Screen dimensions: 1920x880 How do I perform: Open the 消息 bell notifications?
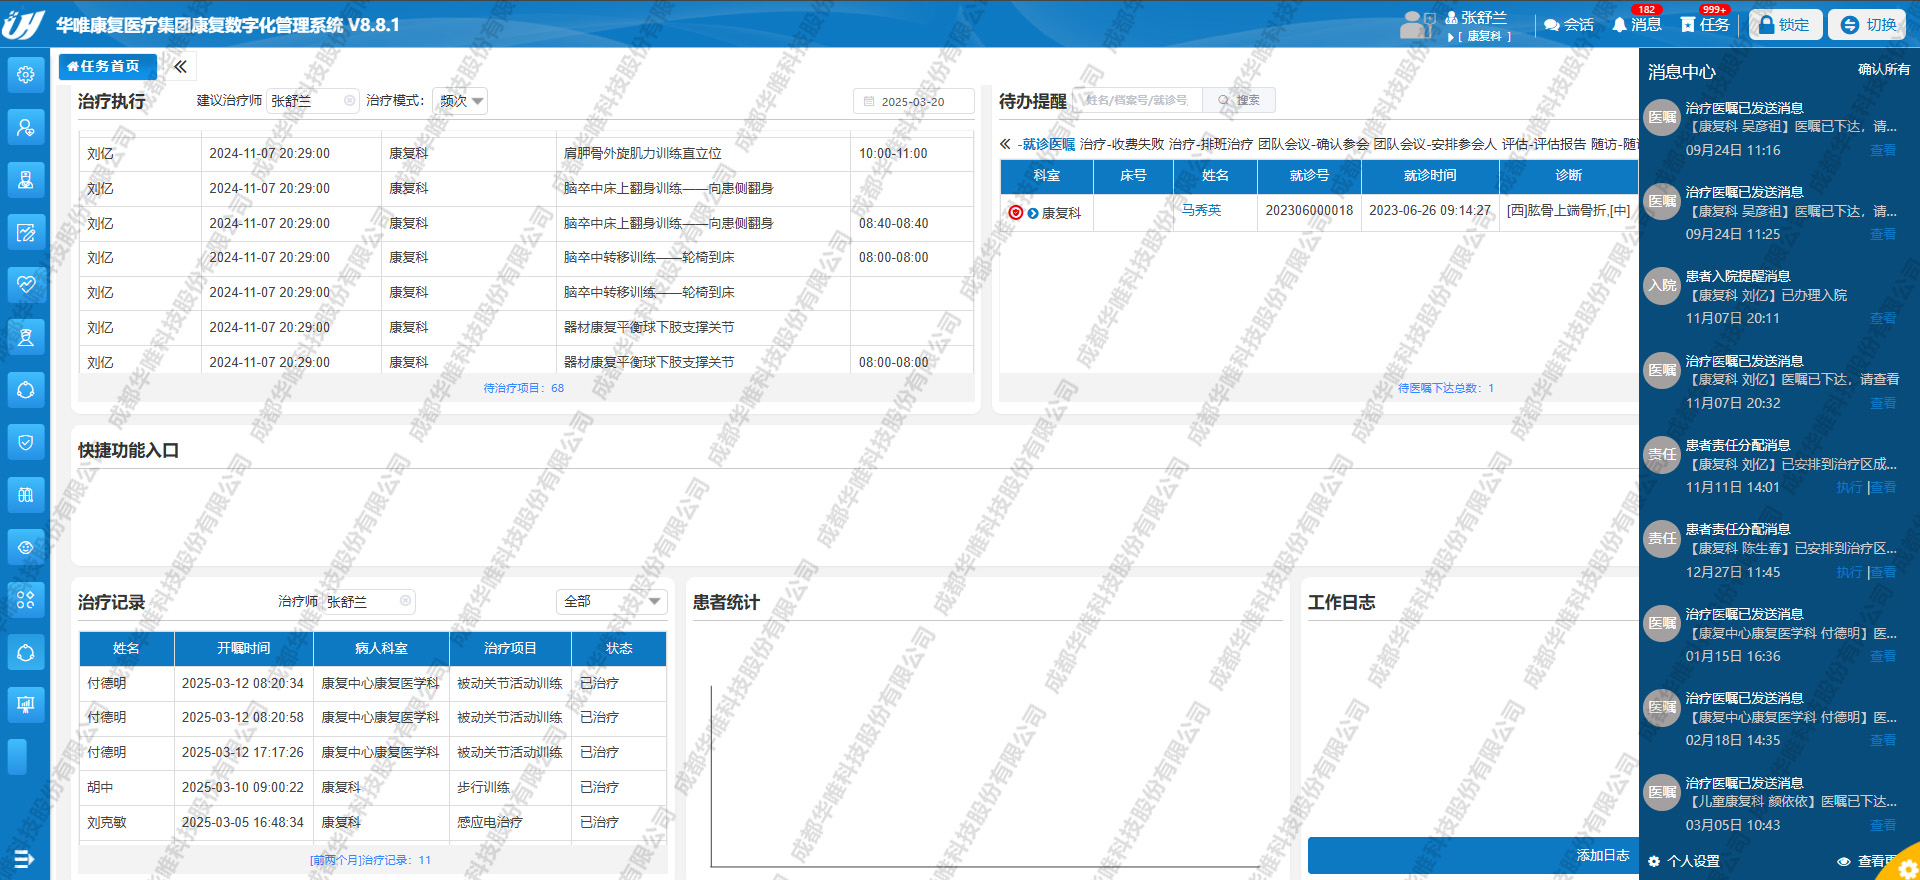pyautogui.click(x=1636, y=25)
